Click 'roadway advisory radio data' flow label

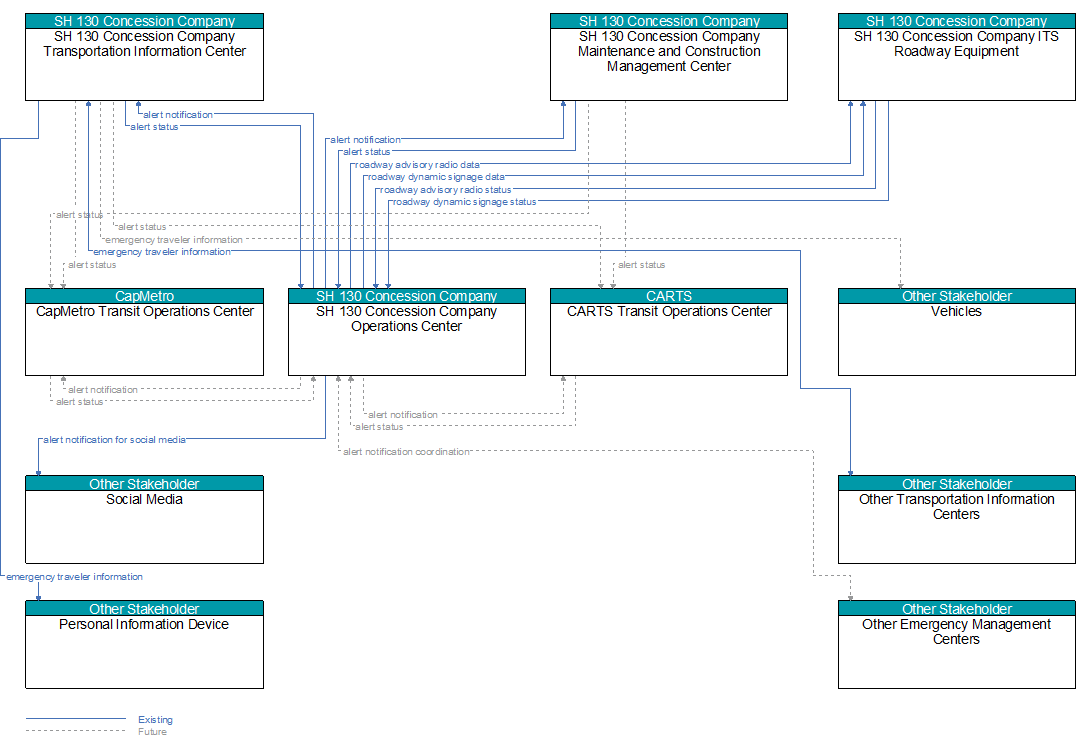(417, 165)
